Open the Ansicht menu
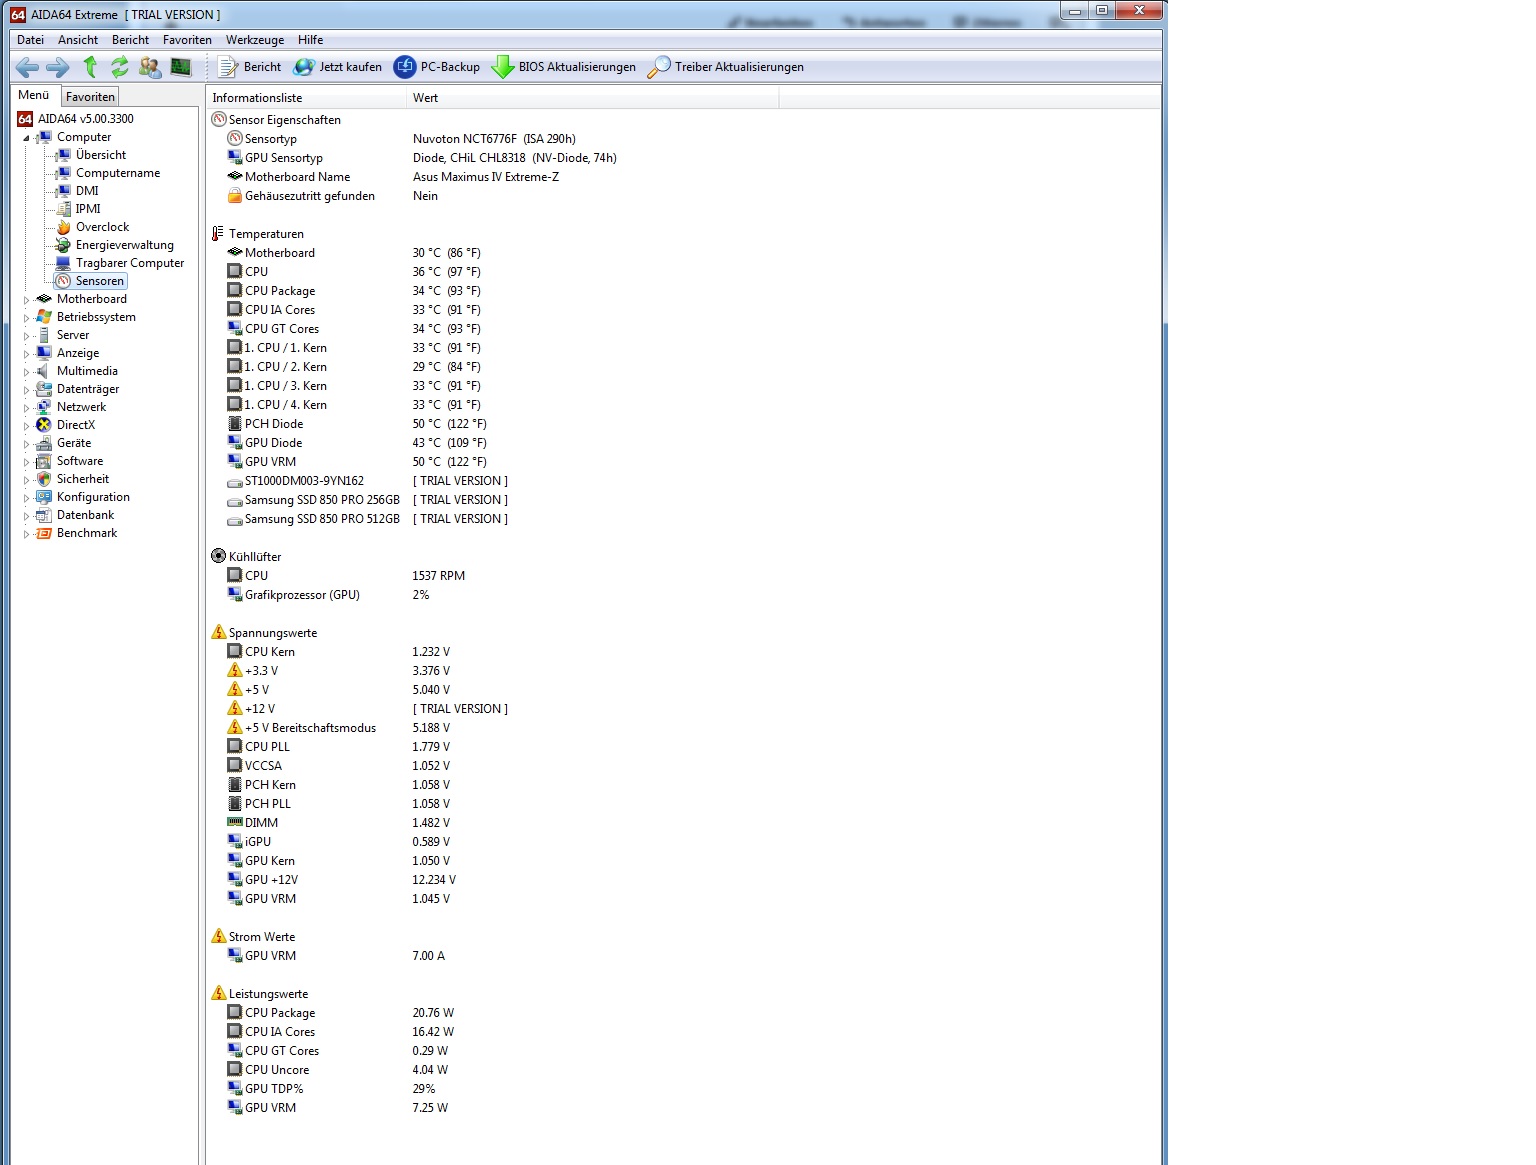 pos(78,40)
